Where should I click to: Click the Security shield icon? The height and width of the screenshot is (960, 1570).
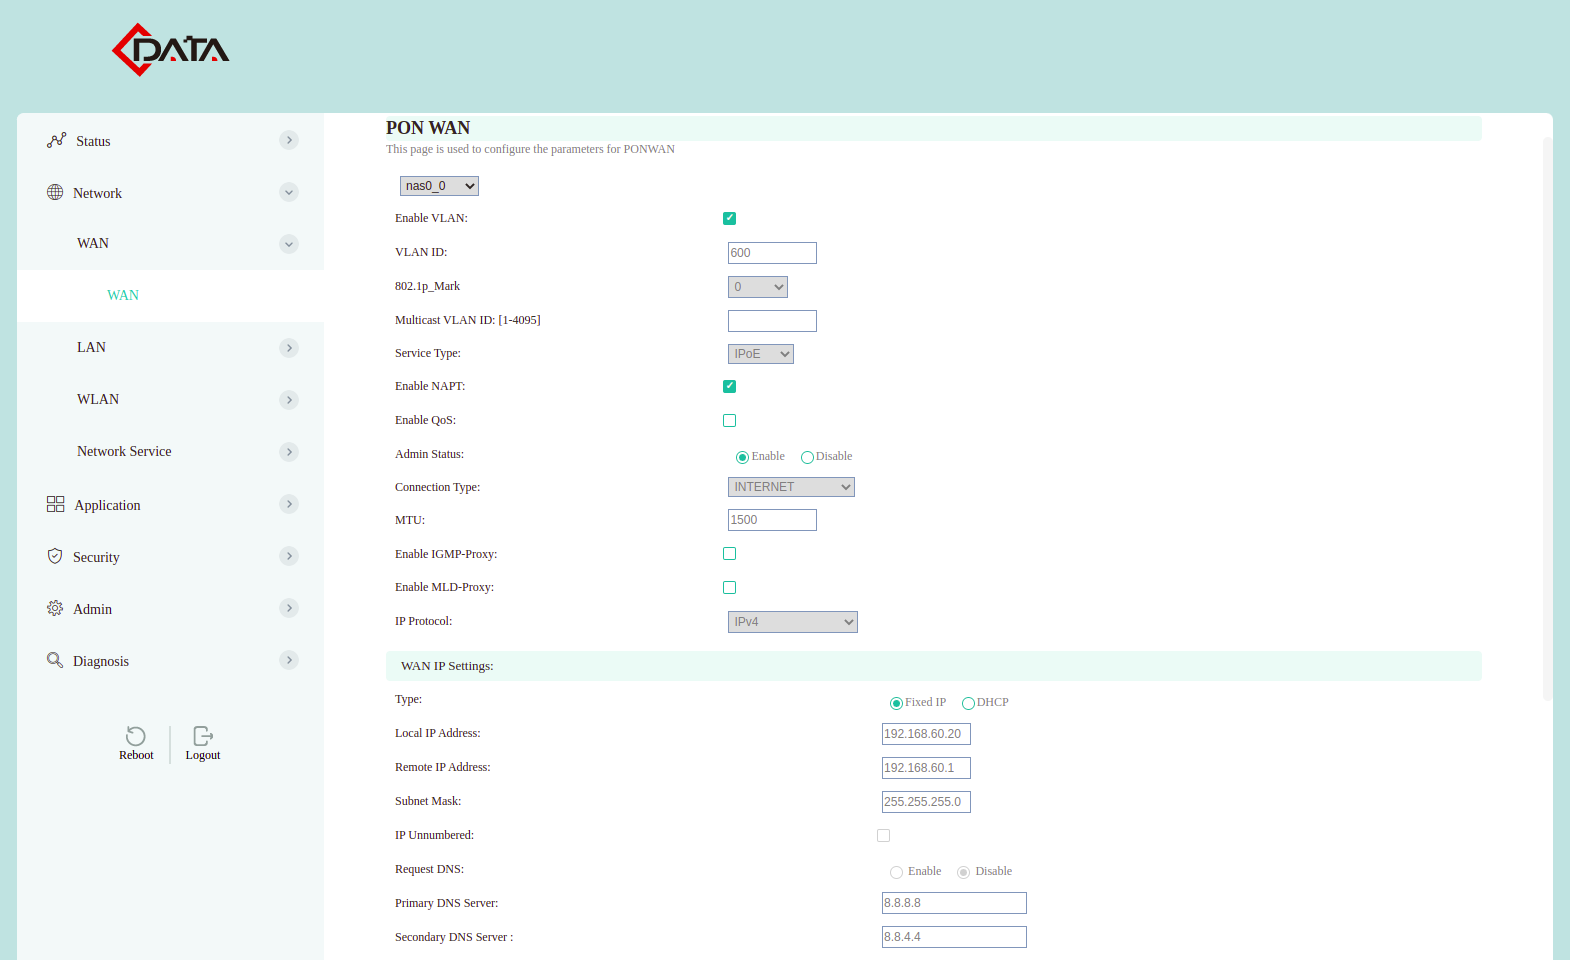tap(55, 556)
